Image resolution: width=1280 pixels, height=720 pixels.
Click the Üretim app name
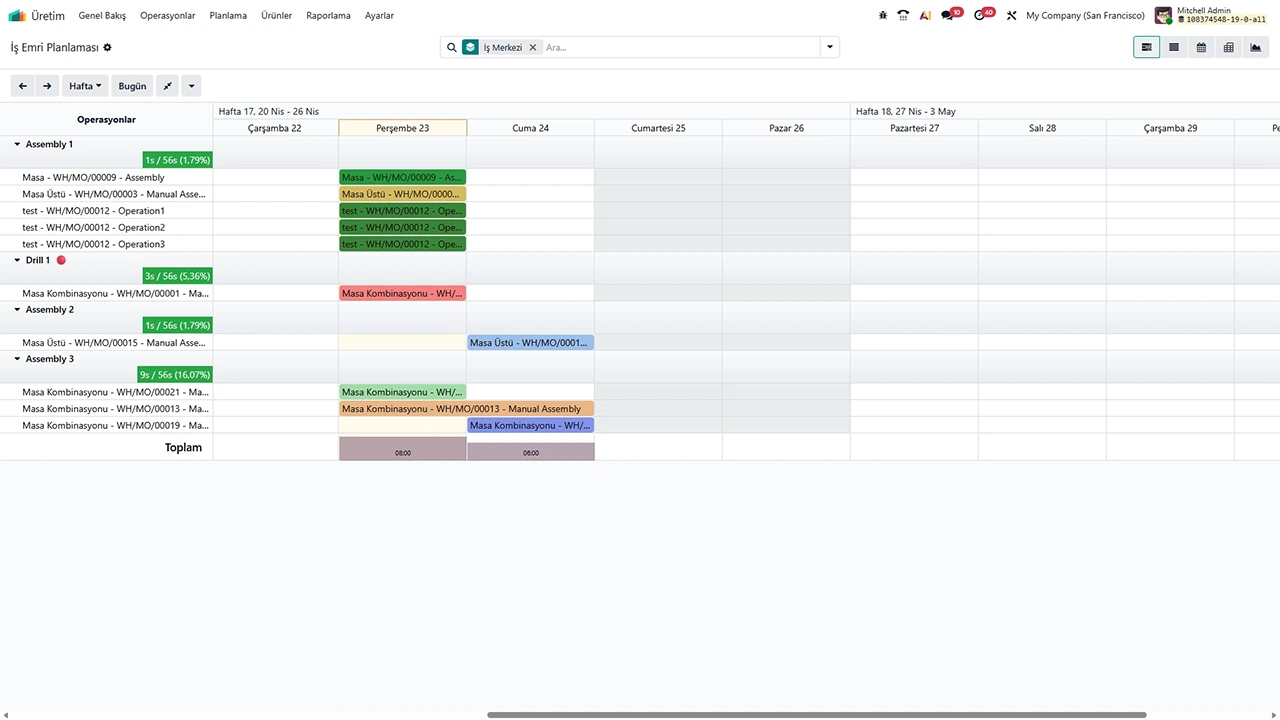pyautogui.click(x=48, y=15)
